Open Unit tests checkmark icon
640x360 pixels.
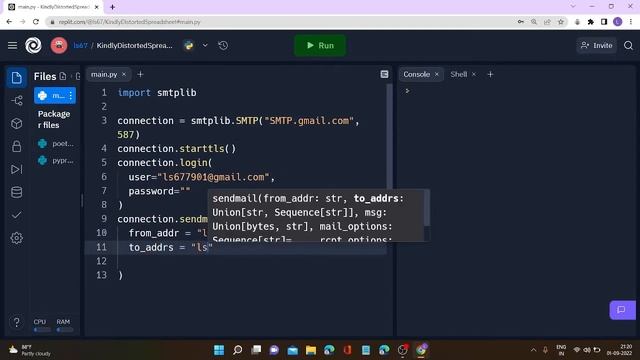16,215
